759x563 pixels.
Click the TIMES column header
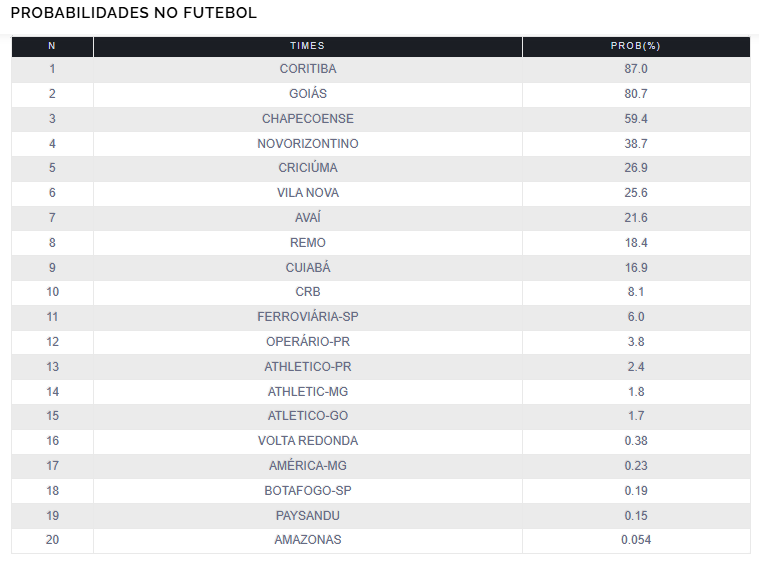click(307, 46)
